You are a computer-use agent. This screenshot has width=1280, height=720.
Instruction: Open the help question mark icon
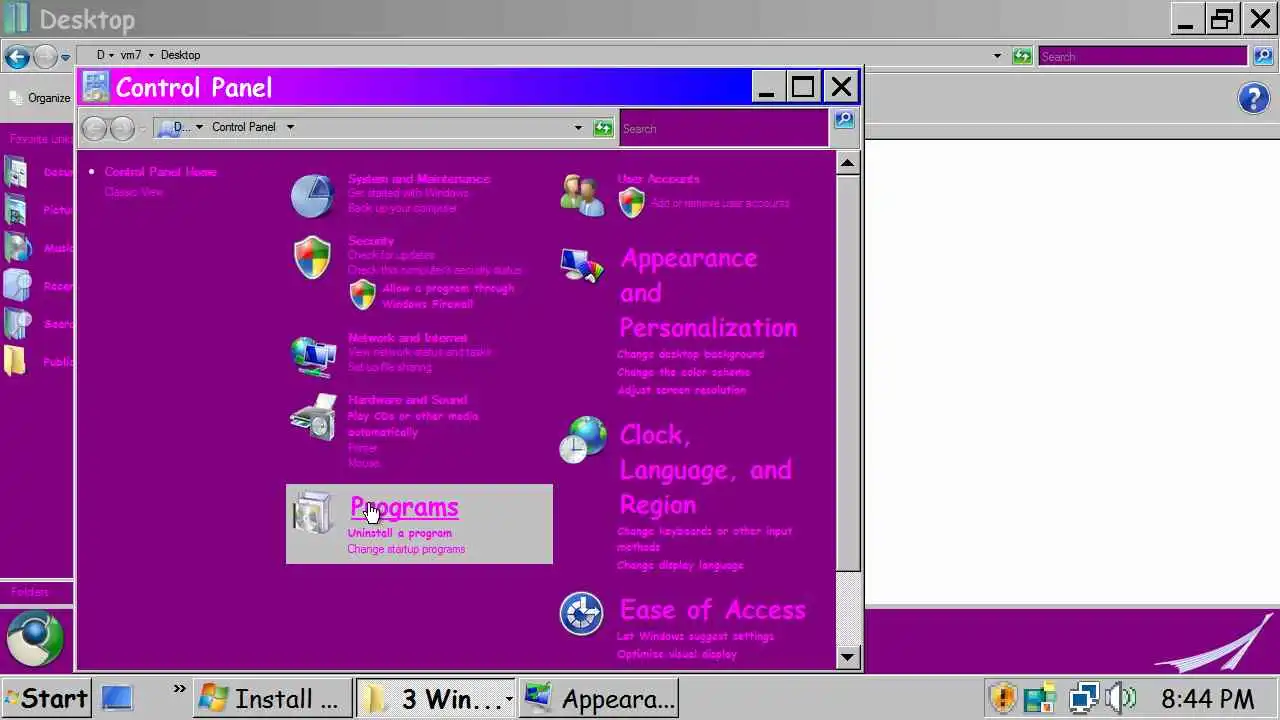pos(1254,98)
